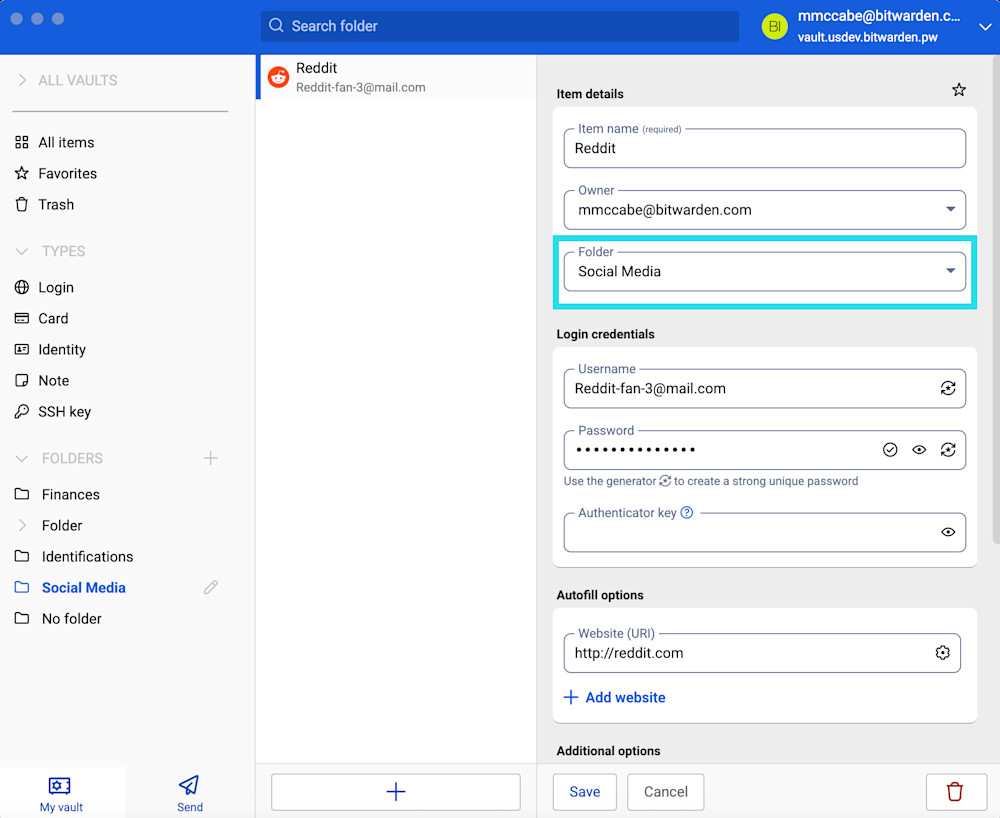This screenshot has height=818, width=1000.
Task: Open the Owner dropdown
Action: 950,210
